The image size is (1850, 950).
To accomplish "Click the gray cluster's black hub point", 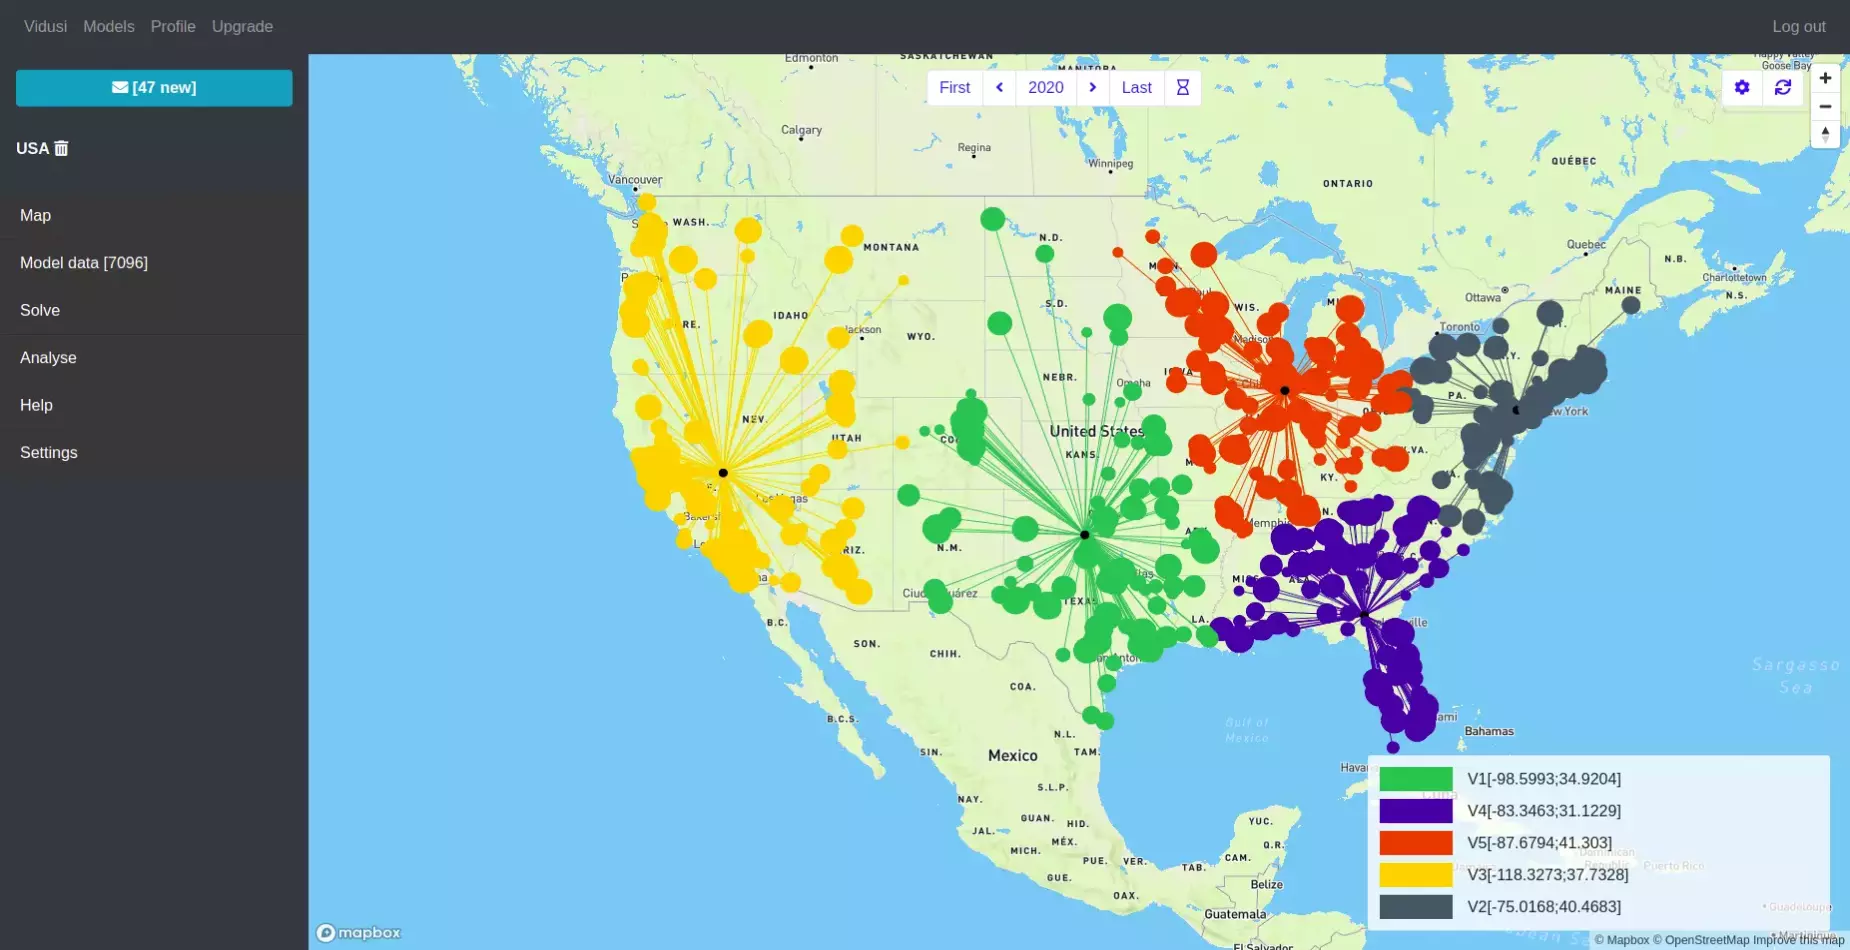I will pos(1517,410).
